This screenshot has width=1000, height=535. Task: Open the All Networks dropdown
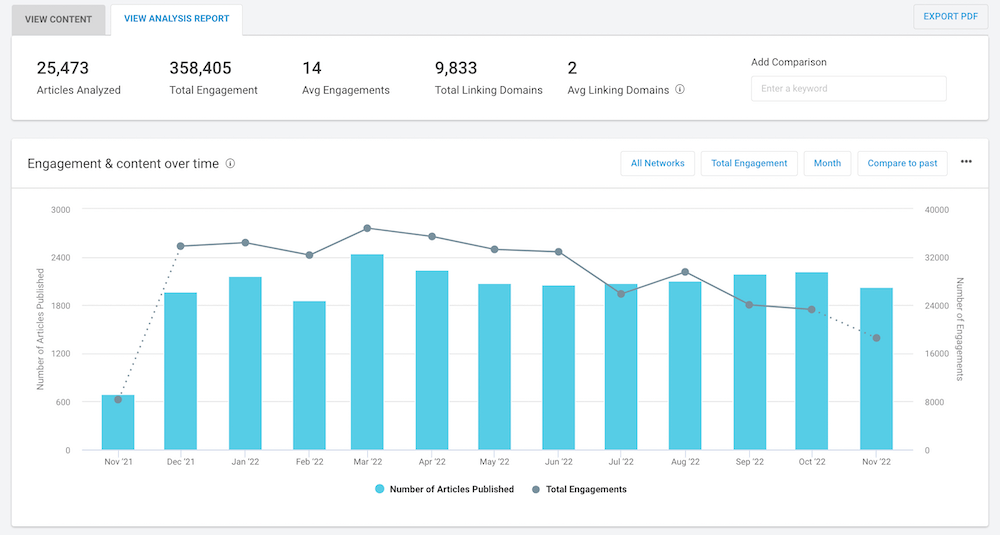tap(657, 163)
